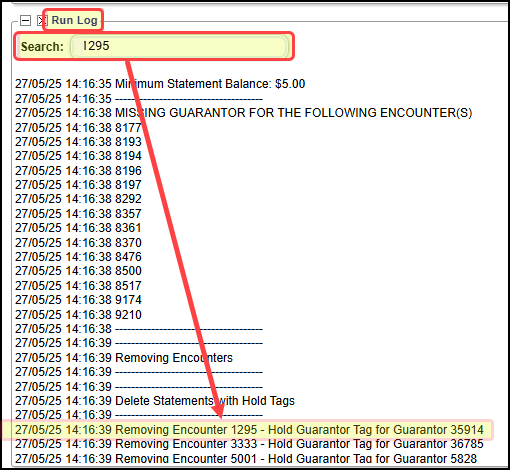Select highlighted Removing Encounter 1295 log line
This screenshot has height=470, width=510.
[x=249, y=430]
